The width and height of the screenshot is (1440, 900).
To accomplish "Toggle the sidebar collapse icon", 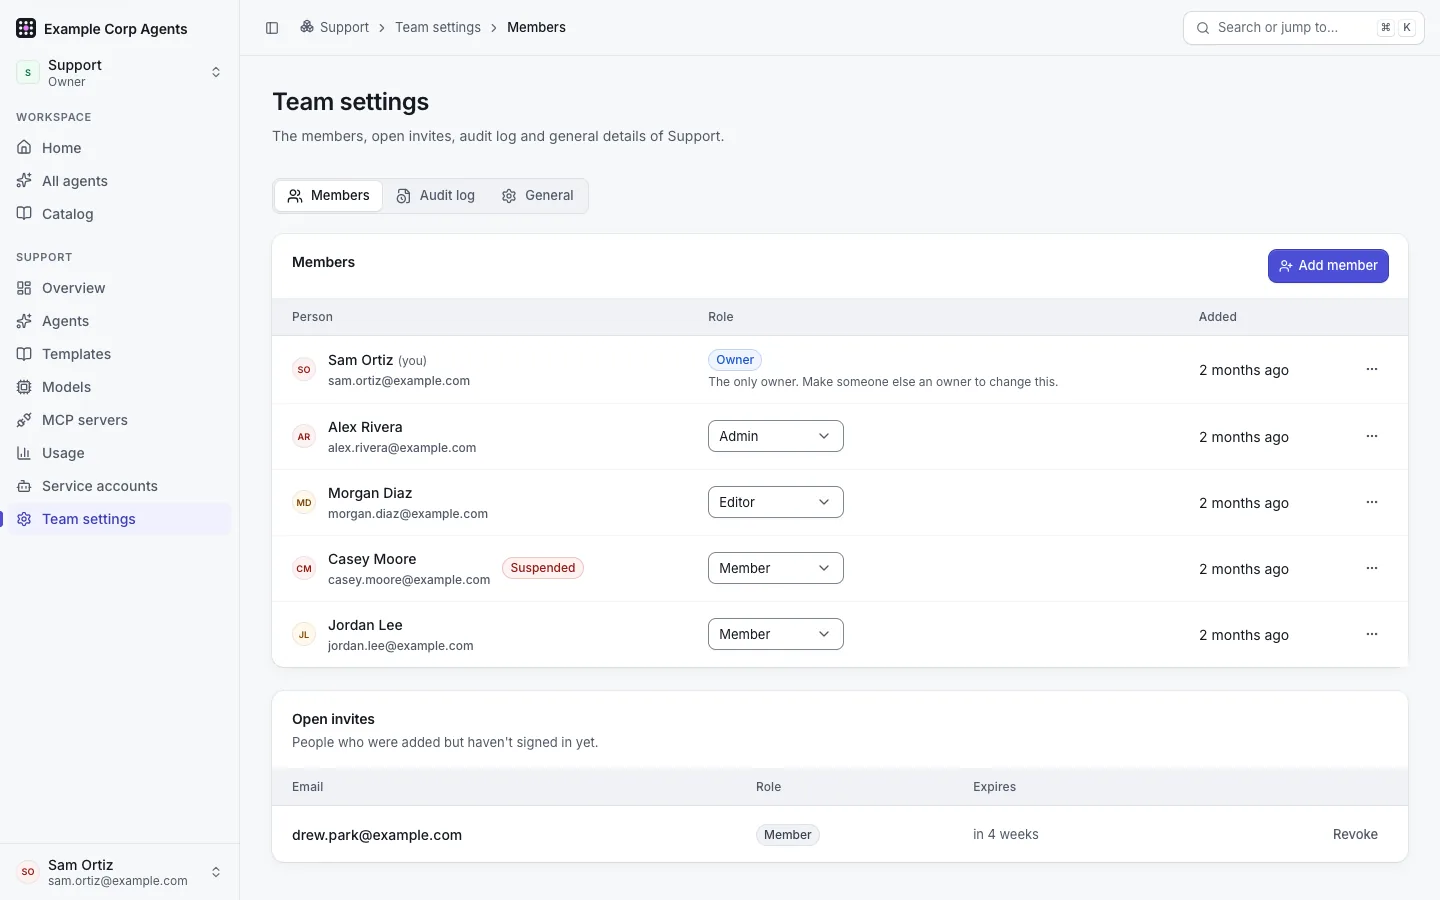I will [x=272, y=28].
